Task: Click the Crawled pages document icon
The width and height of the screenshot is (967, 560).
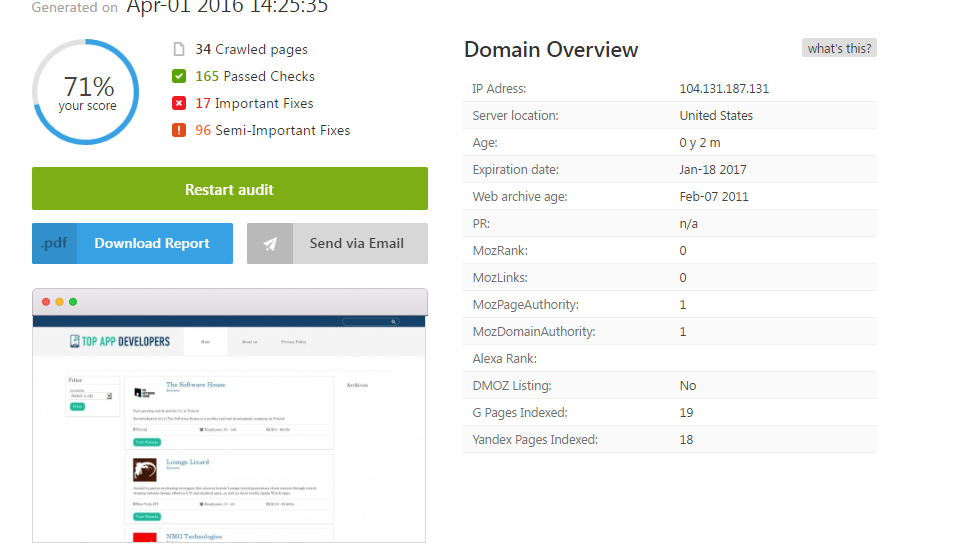Action: tap(179, 49)
